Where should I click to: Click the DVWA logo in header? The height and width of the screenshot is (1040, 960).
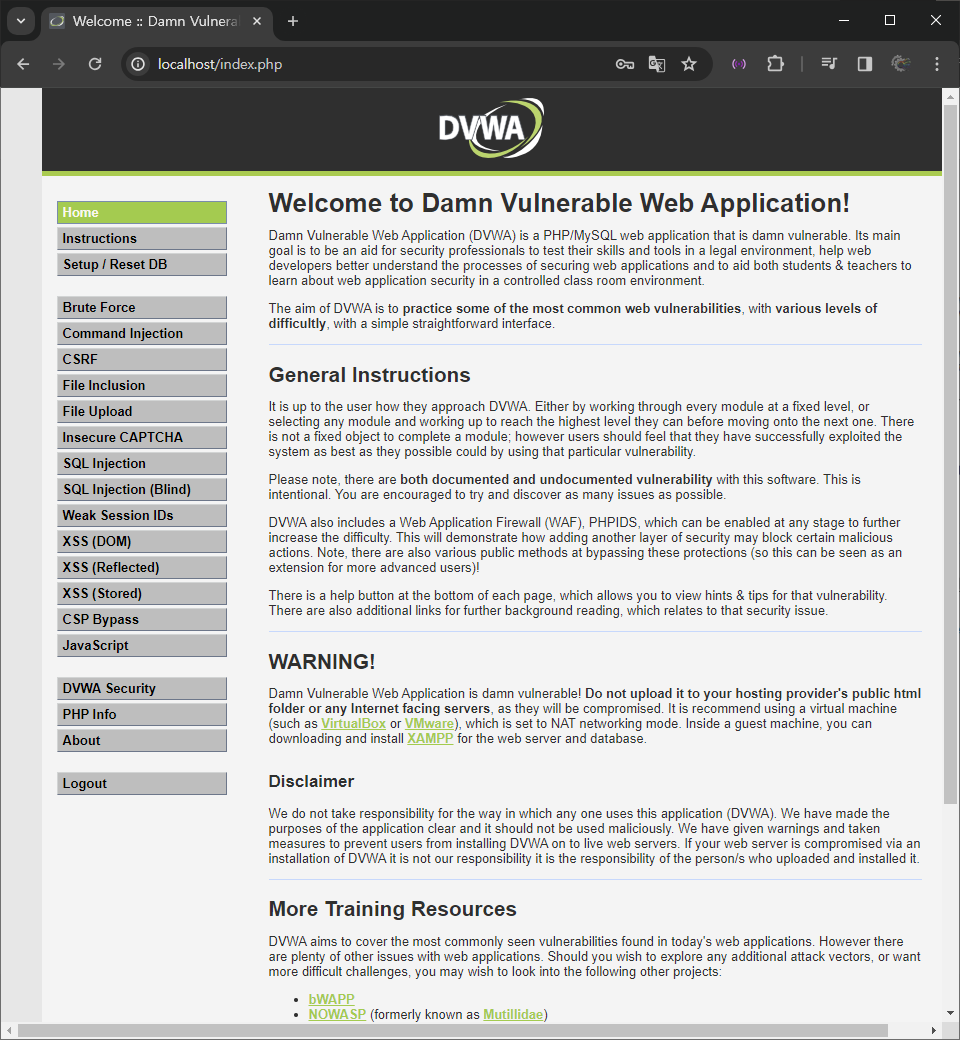pos(491,128)
